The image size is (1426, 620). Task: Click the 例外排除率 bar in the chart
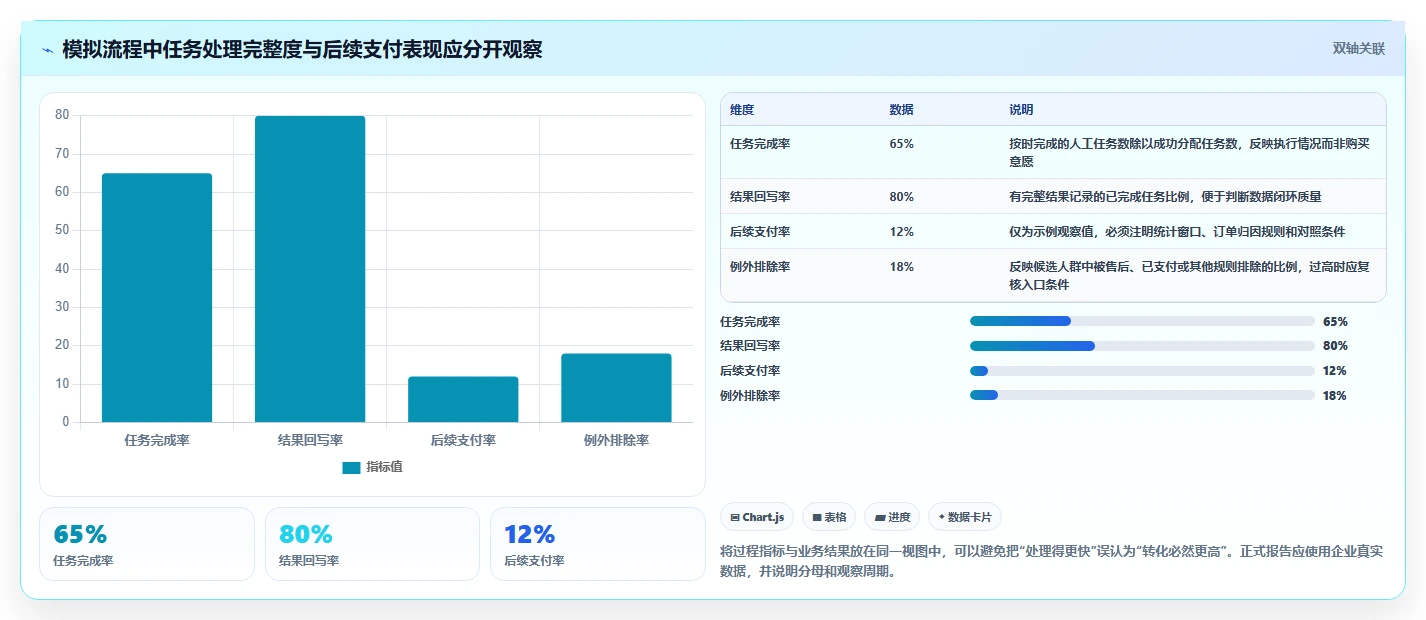616,388
